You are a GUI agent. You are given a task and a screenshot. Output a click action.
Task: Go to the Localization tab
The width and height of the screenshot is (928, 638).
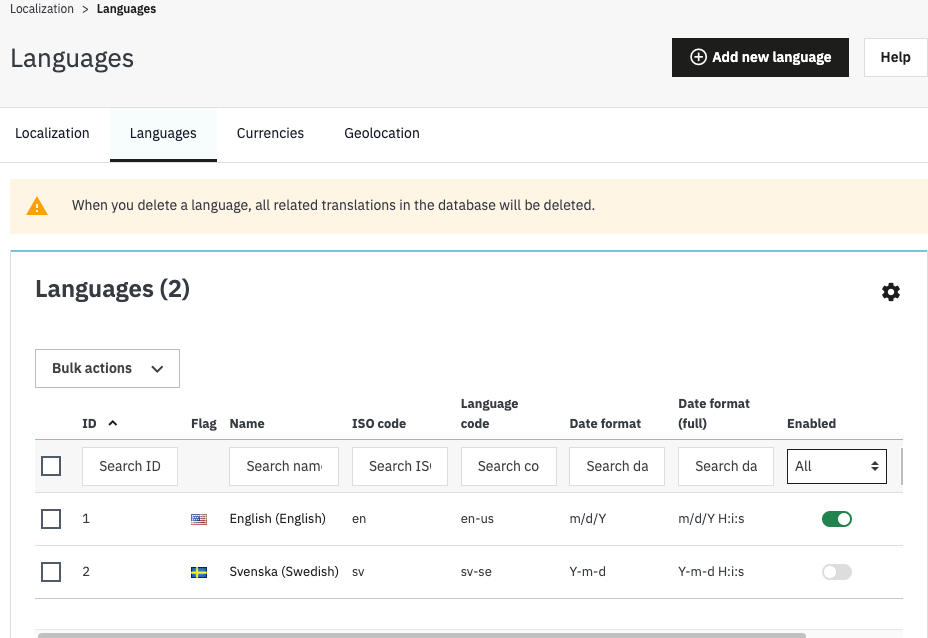click(x=52, y=133)
